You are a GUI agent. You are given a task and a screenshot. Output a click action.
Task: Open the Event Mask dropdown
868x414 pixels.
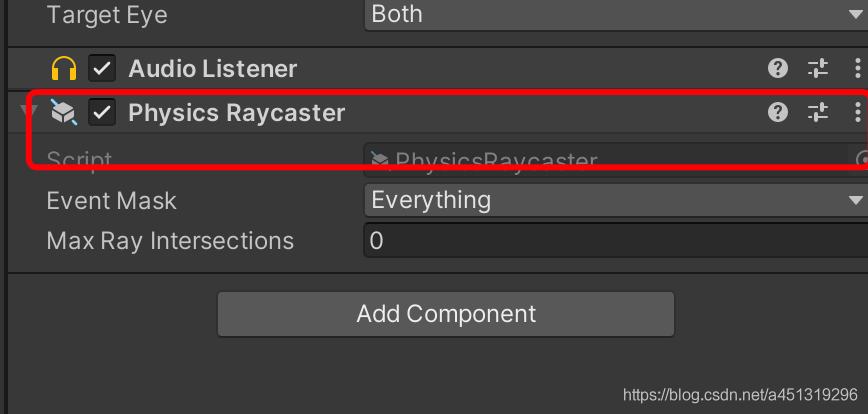tap(614, 200)
